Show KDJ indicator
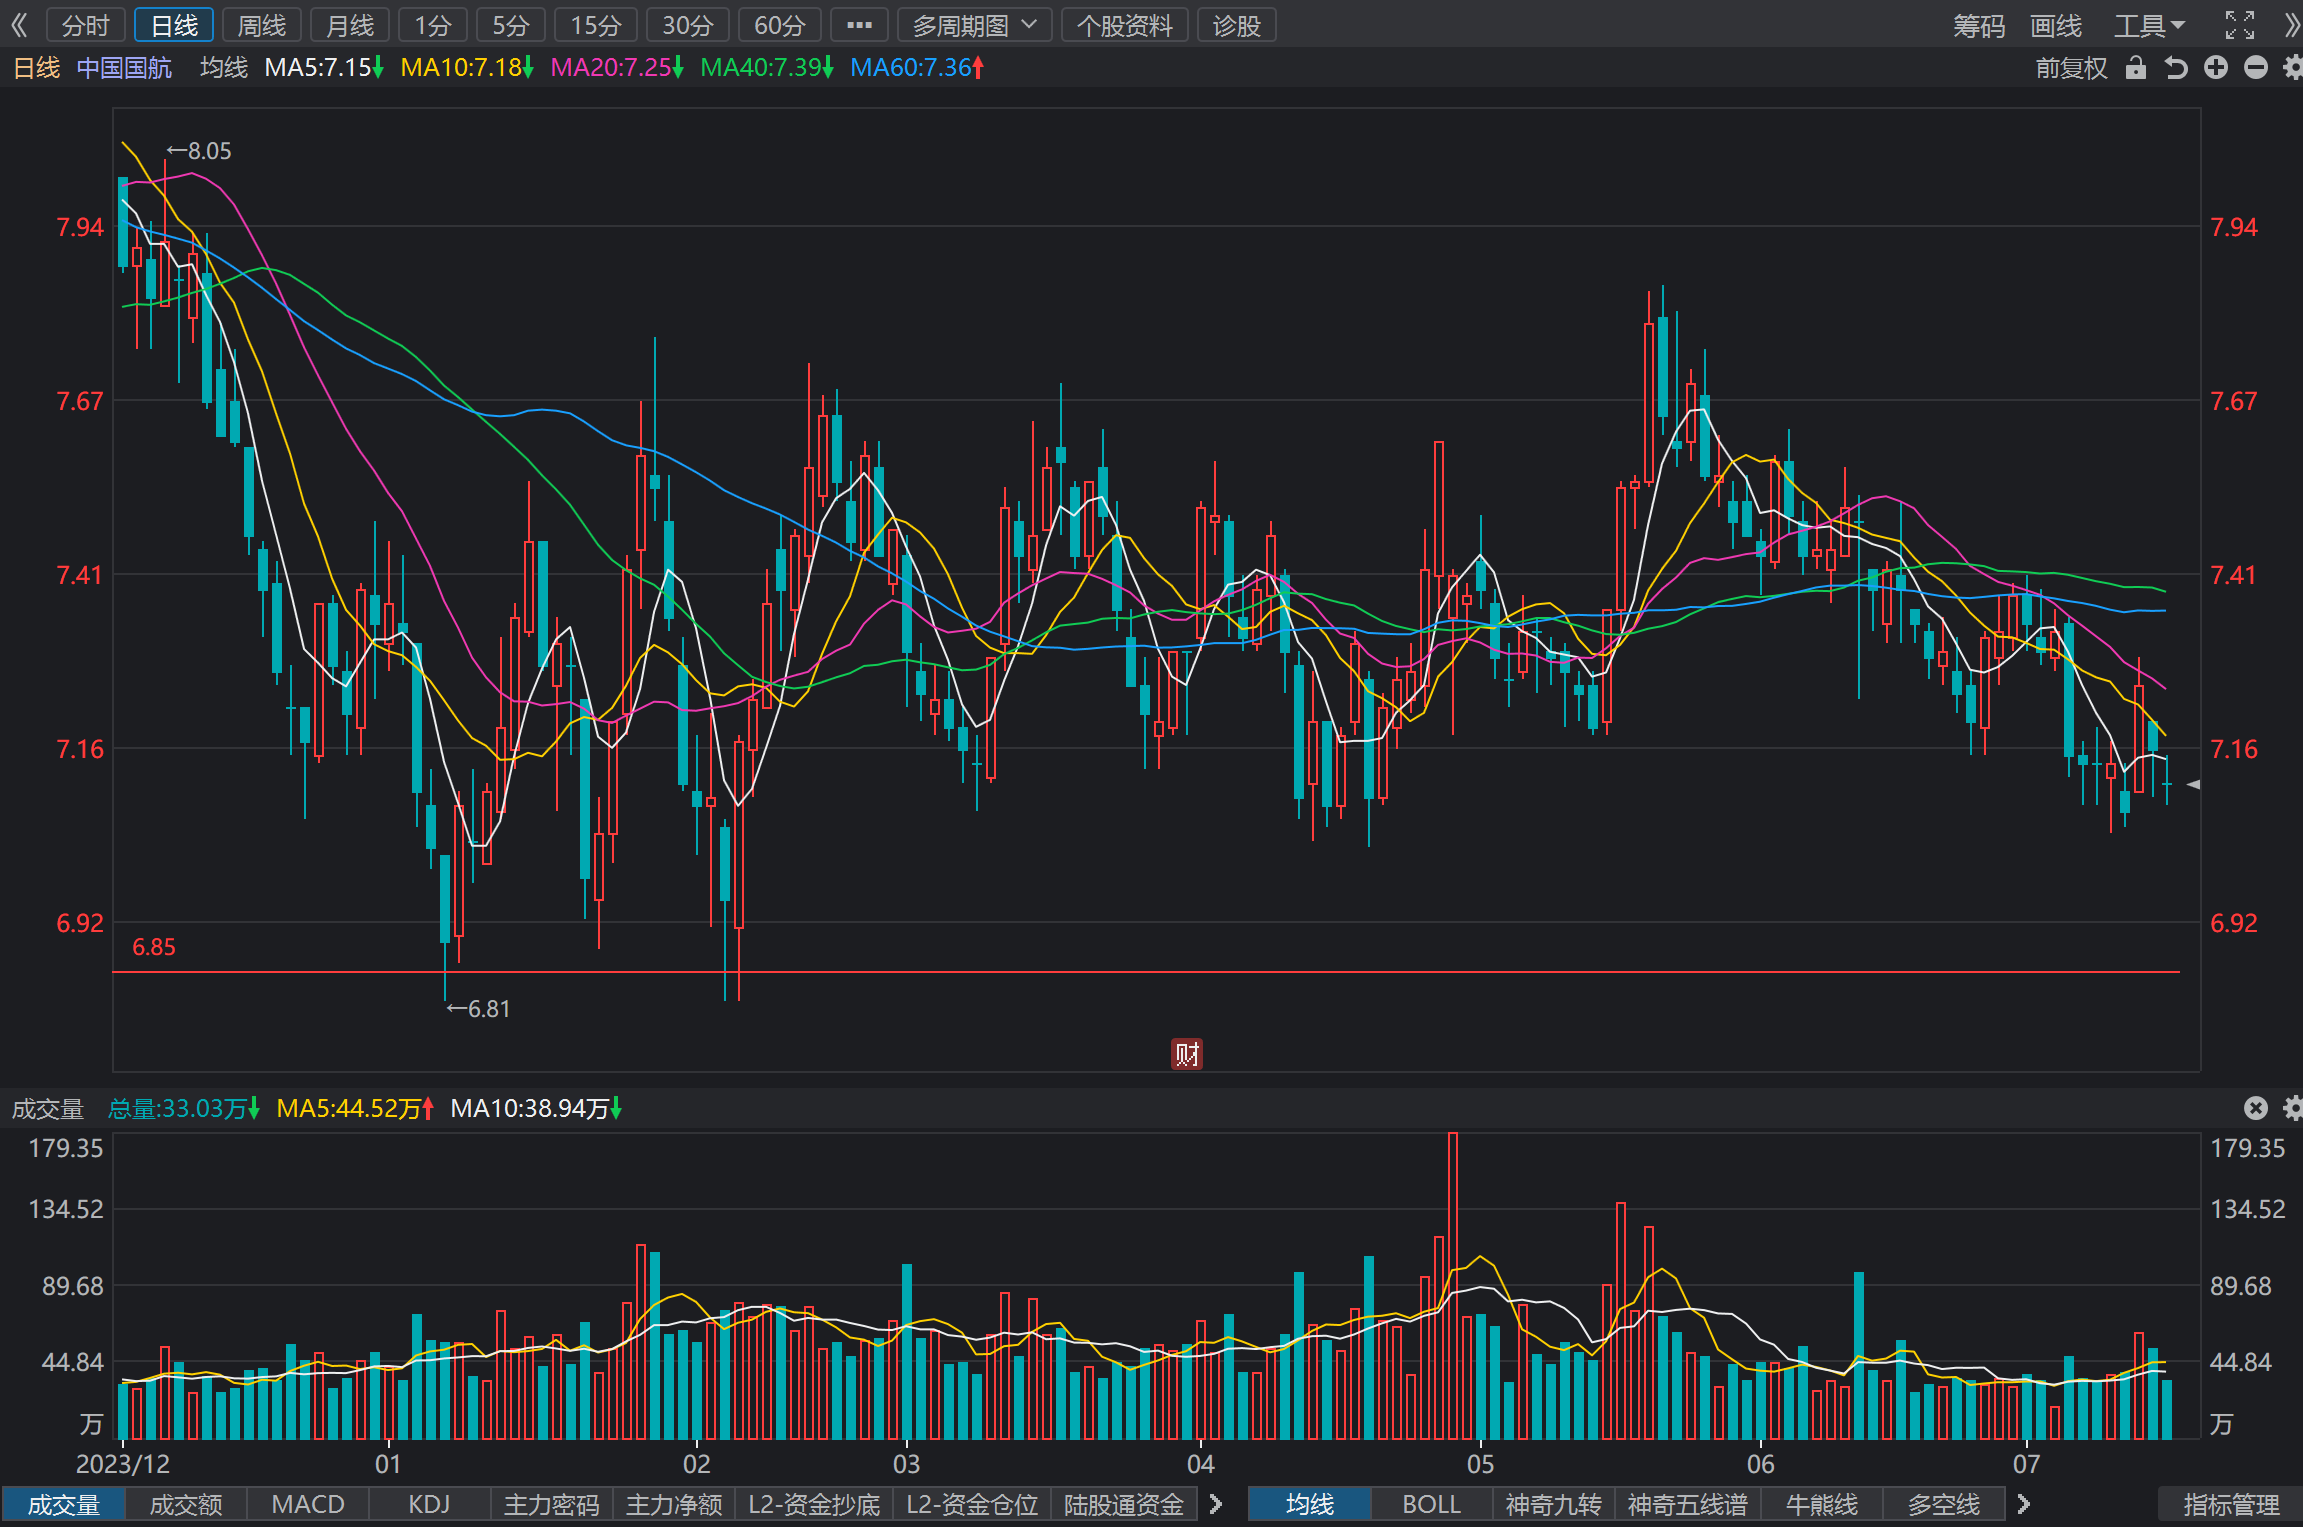The height and width of the screenshot is (1527, 2303). (x=430, y=1504)
